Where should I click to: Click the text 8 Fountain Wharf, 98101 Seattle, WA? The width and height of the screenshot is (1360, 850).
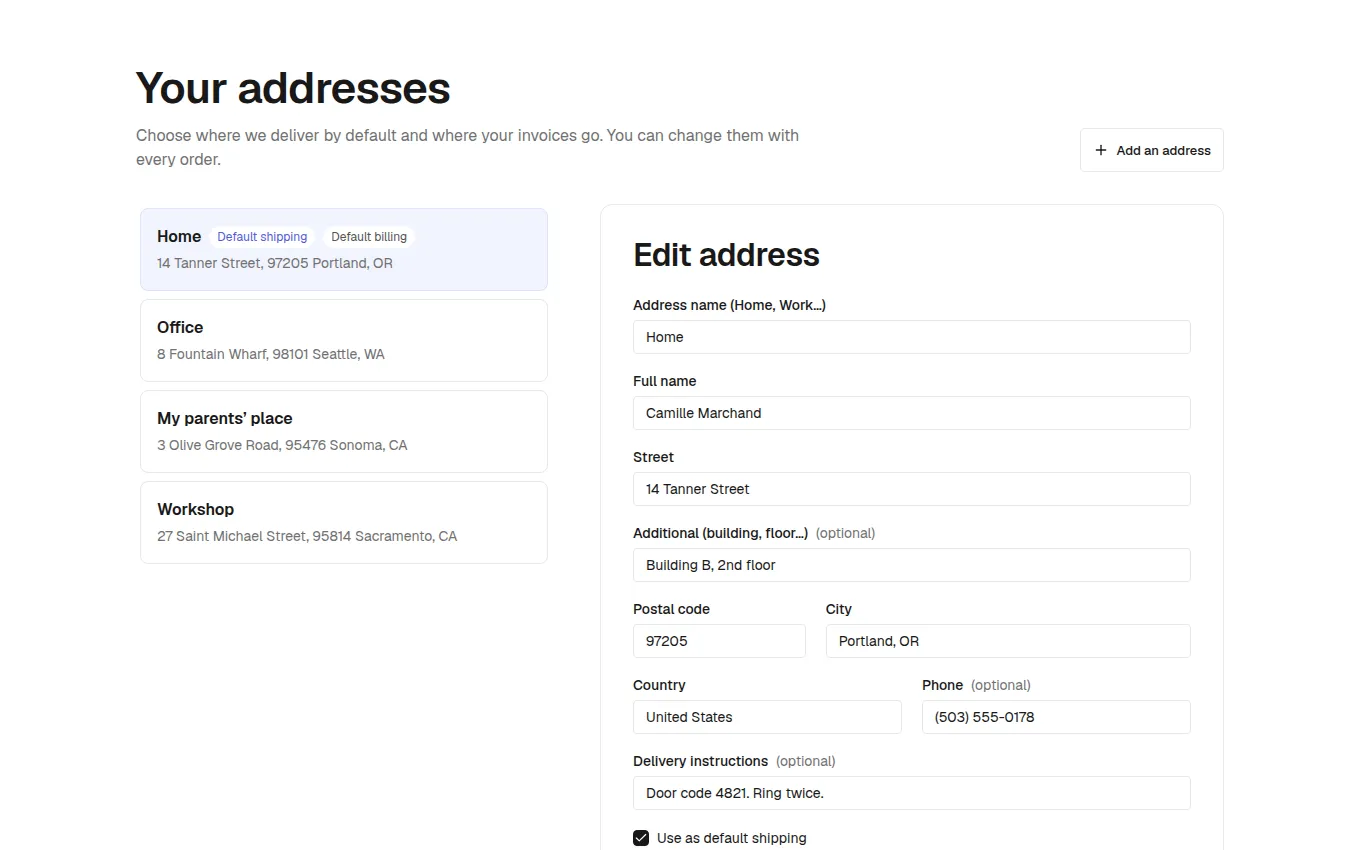(271, 354)
